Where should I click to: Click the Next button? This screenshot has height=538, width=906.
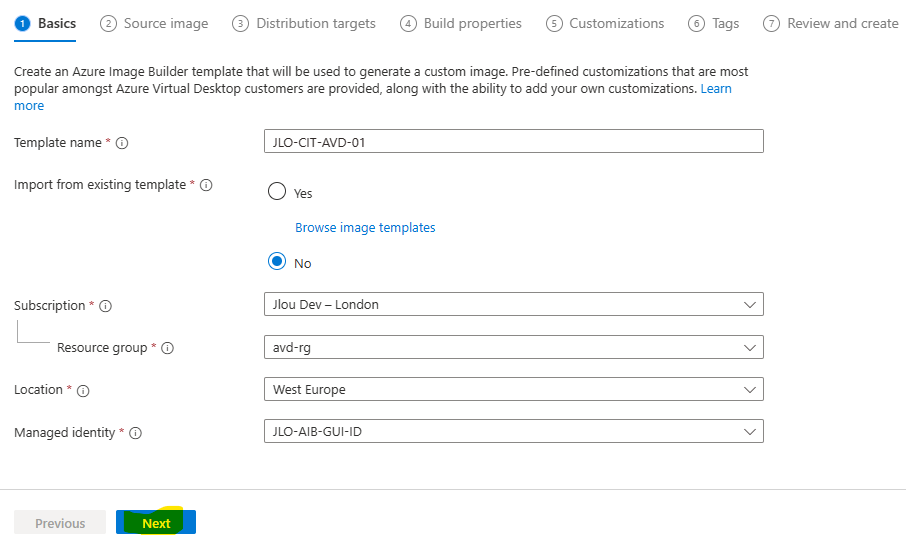[156, 522]
